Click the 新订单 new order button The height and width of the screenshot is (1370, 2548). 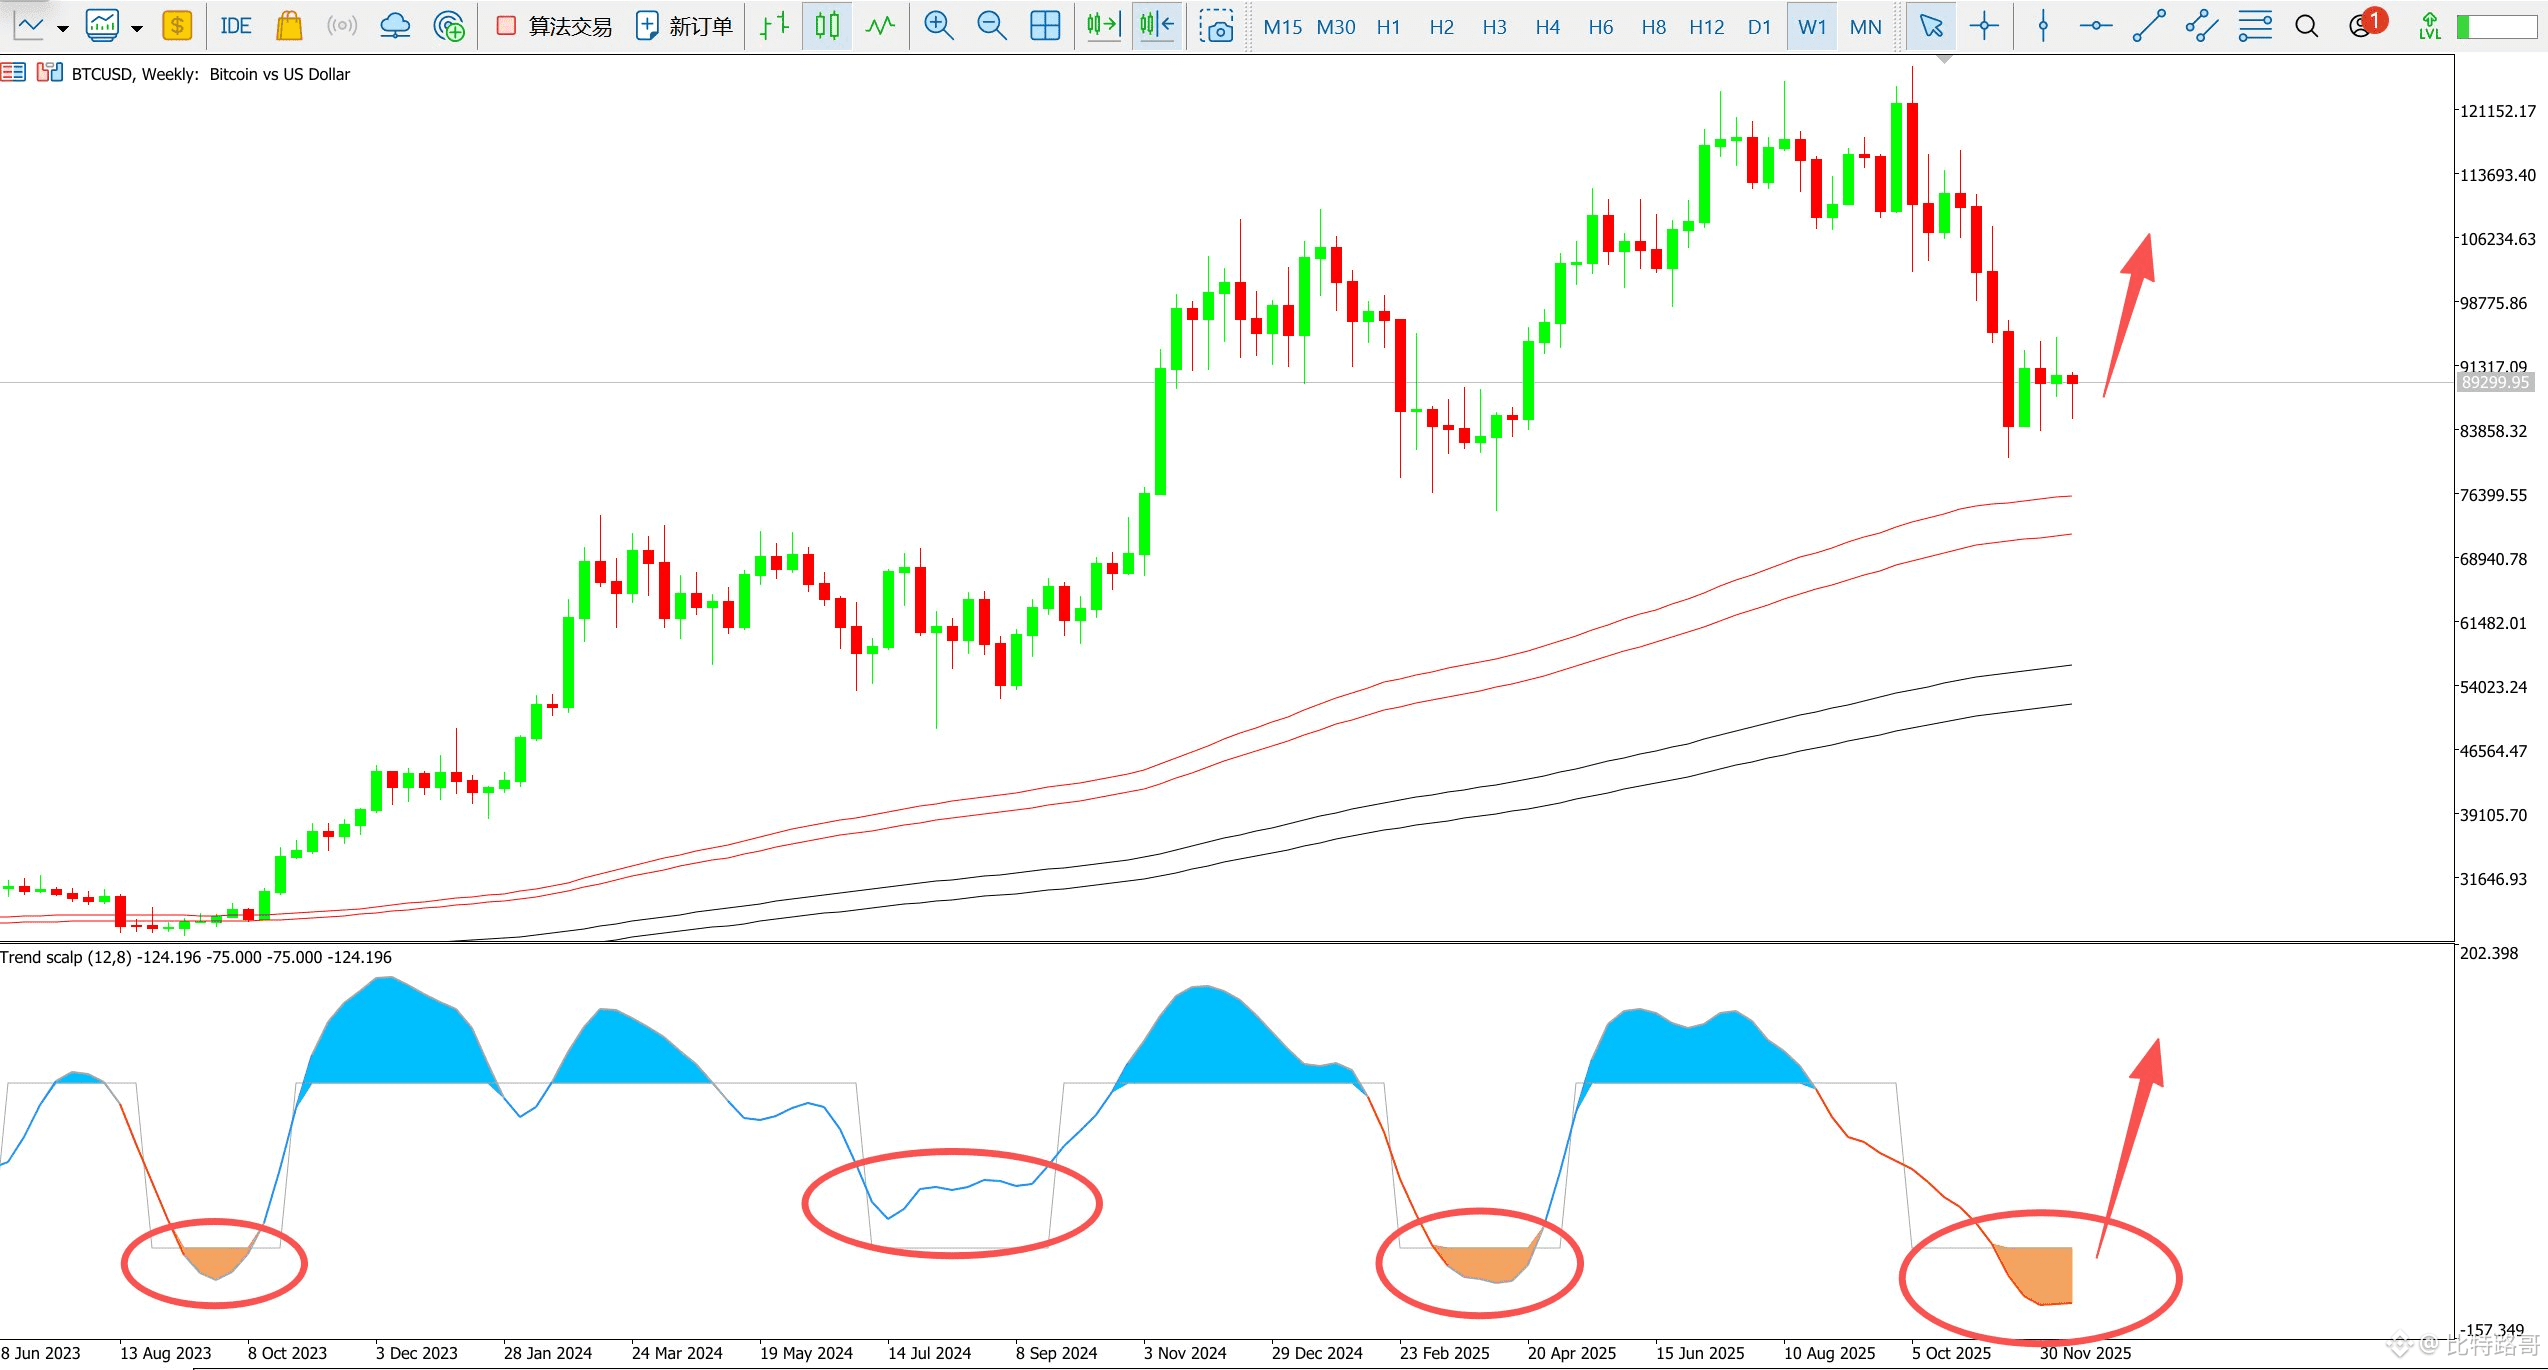point(685,26)
